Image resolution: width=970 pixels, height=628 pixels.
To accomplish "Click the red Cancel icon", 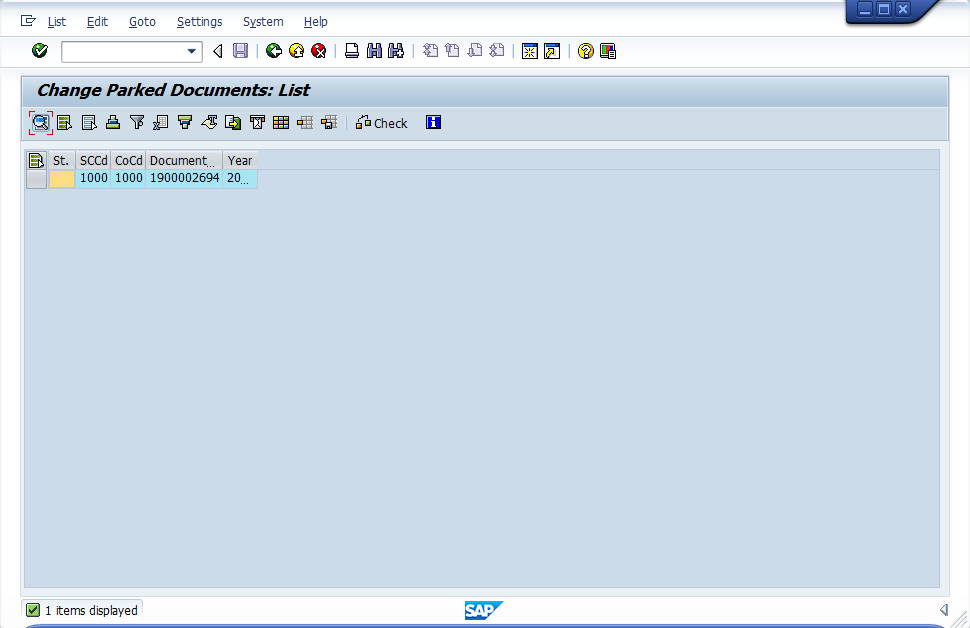I will coord(319,51).
